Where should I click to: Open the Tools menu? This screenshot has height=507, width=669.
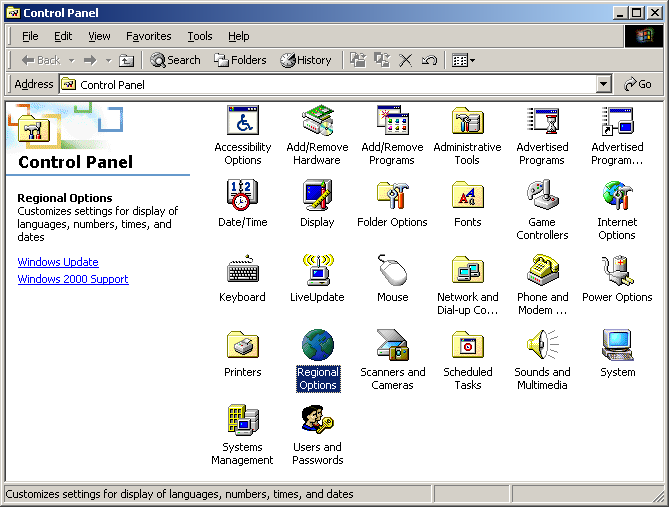pos(200,36)
